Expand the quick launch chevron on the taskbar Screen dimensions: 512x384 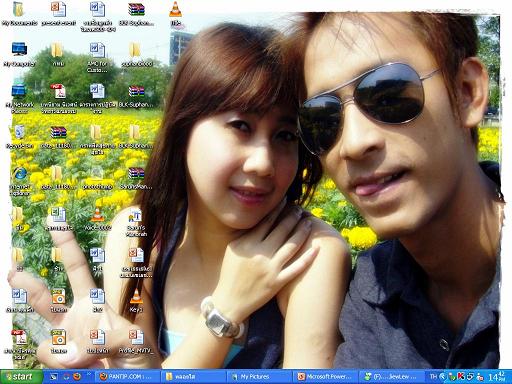[x=89, y=374]
